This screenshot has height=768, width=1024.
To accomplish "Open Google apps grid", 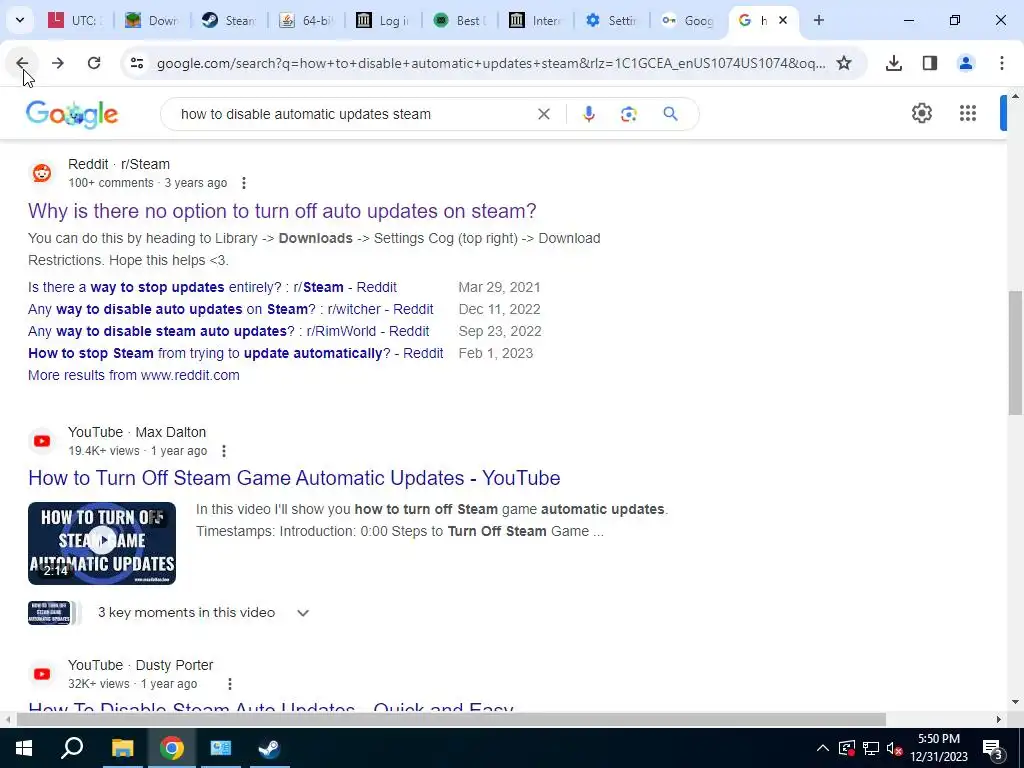I will [968, 113].
